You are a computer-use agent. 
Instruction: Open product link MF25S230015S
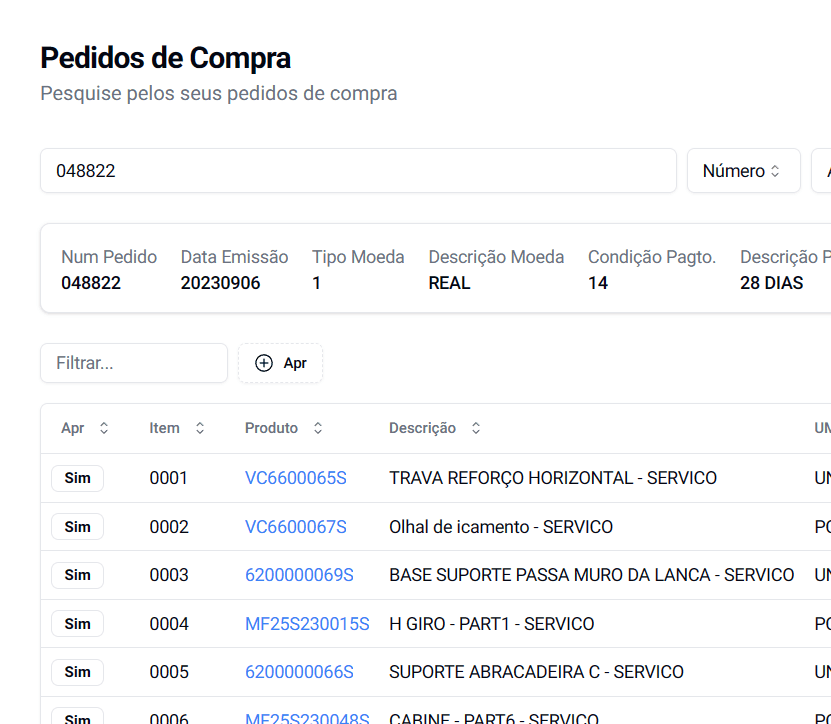[x=307, y=623]
